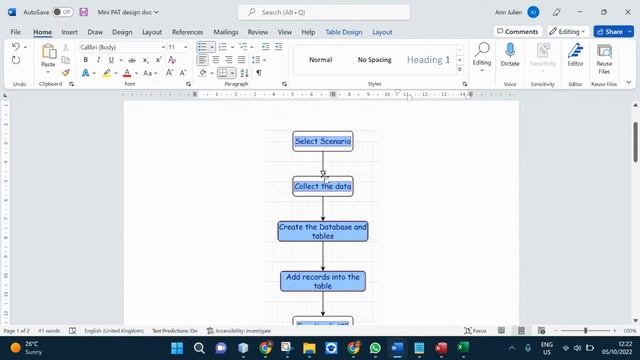The width and height of the screenshot is (640, 360).
Task: Click the Save disk icon in title bar
Action: 84,12
